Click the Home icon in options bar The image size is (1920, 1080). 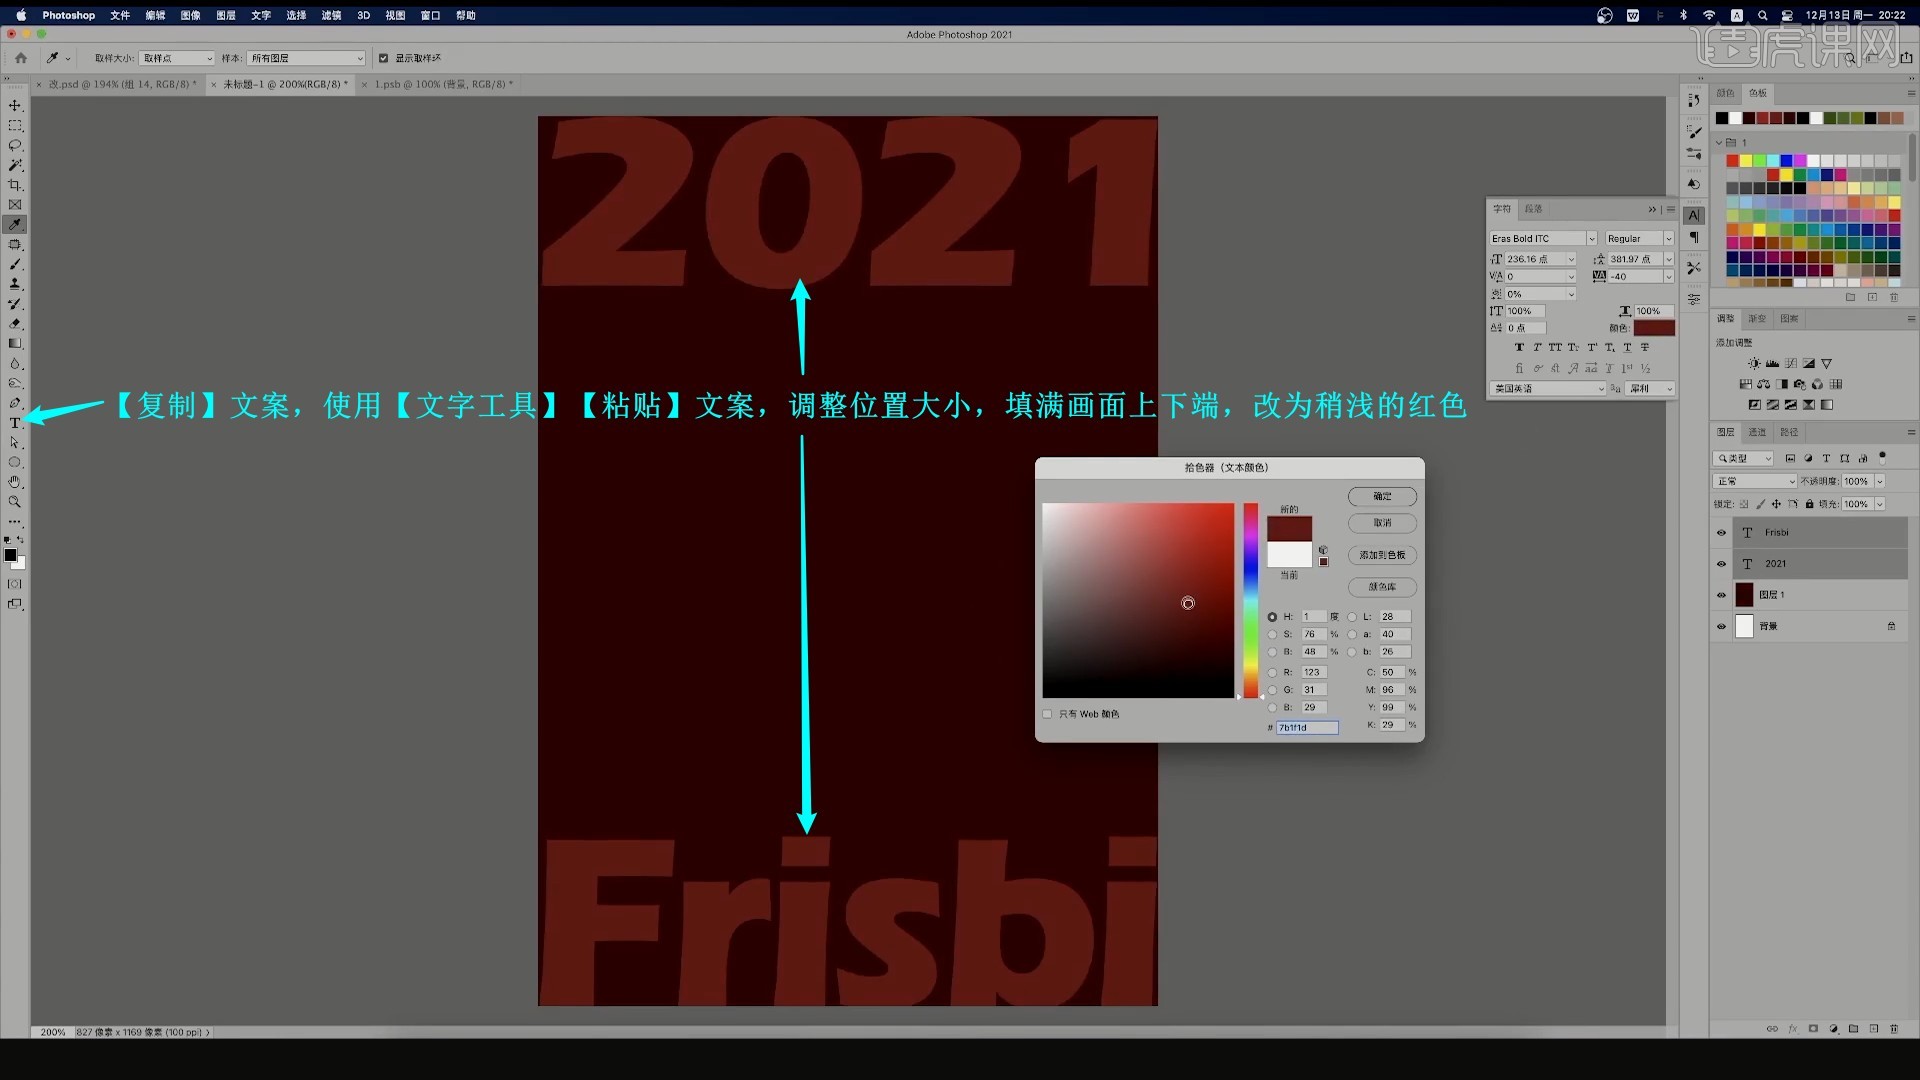click(x=21, y=58)
